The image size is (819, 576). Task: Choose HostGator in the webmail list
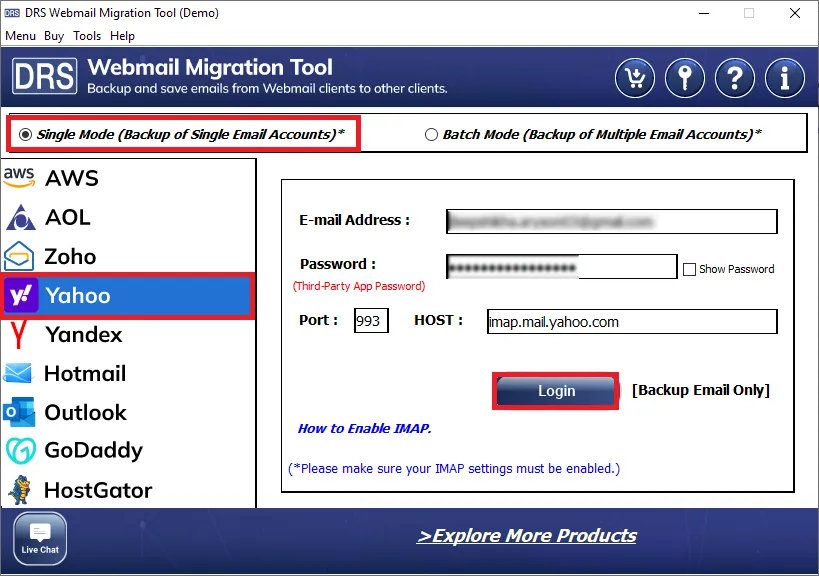point(128,490)
